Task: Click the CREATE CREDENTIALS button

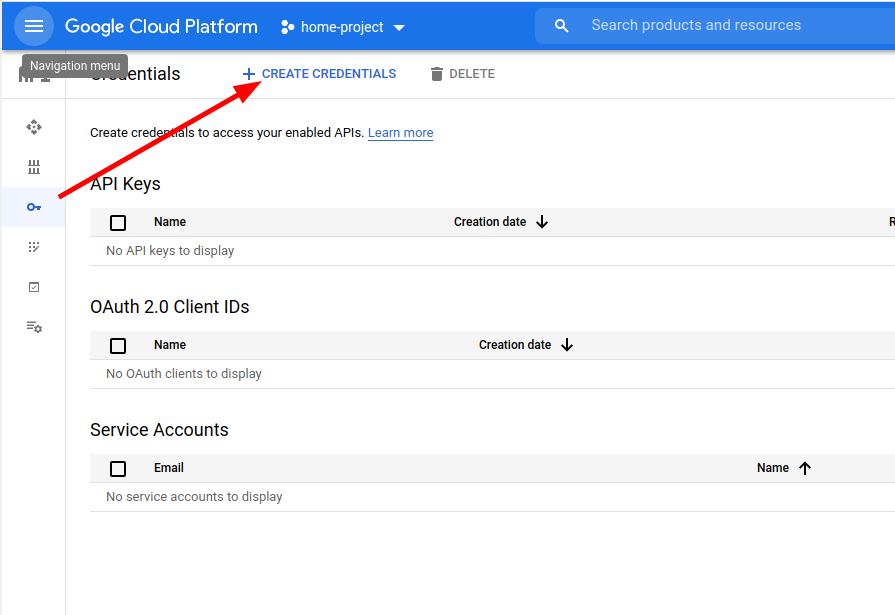Action: point(319,74)
